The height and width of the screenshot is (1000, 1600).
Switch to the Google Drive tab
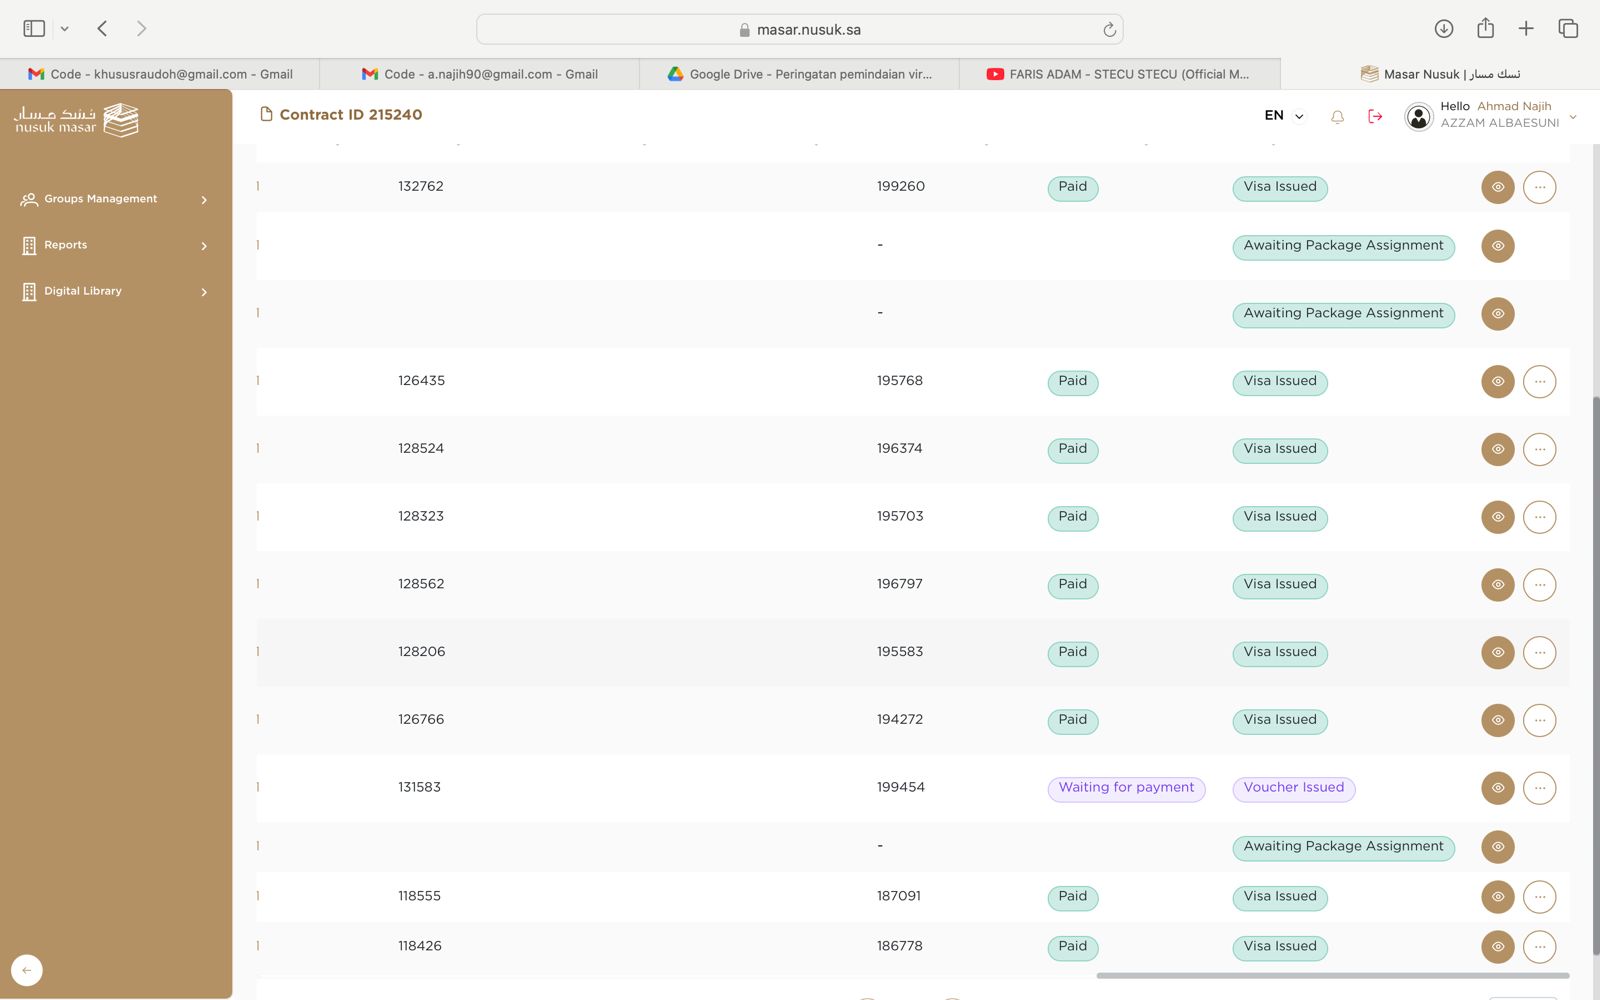point(800,74)
